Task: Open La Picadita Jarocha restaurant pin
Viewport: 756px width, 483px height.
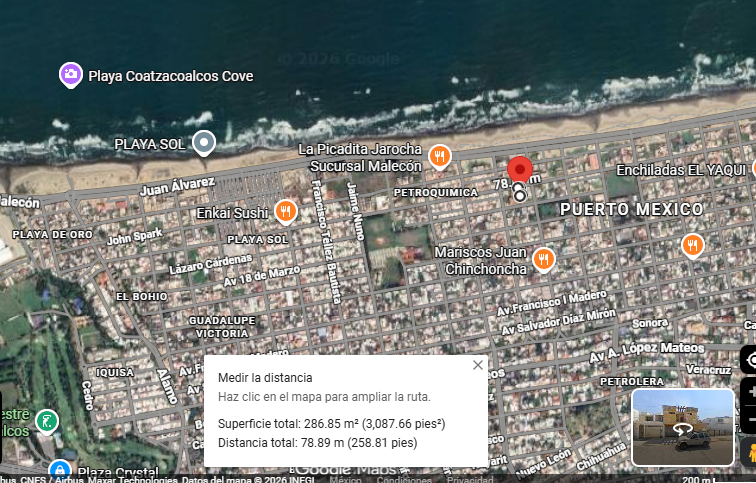Action: pos(440,157)
